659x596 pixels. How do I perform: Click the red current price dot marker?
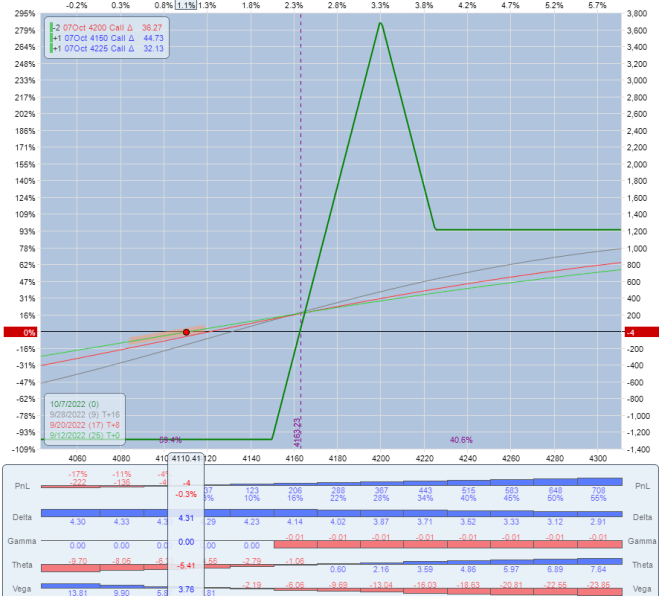(x=186, y=331)
